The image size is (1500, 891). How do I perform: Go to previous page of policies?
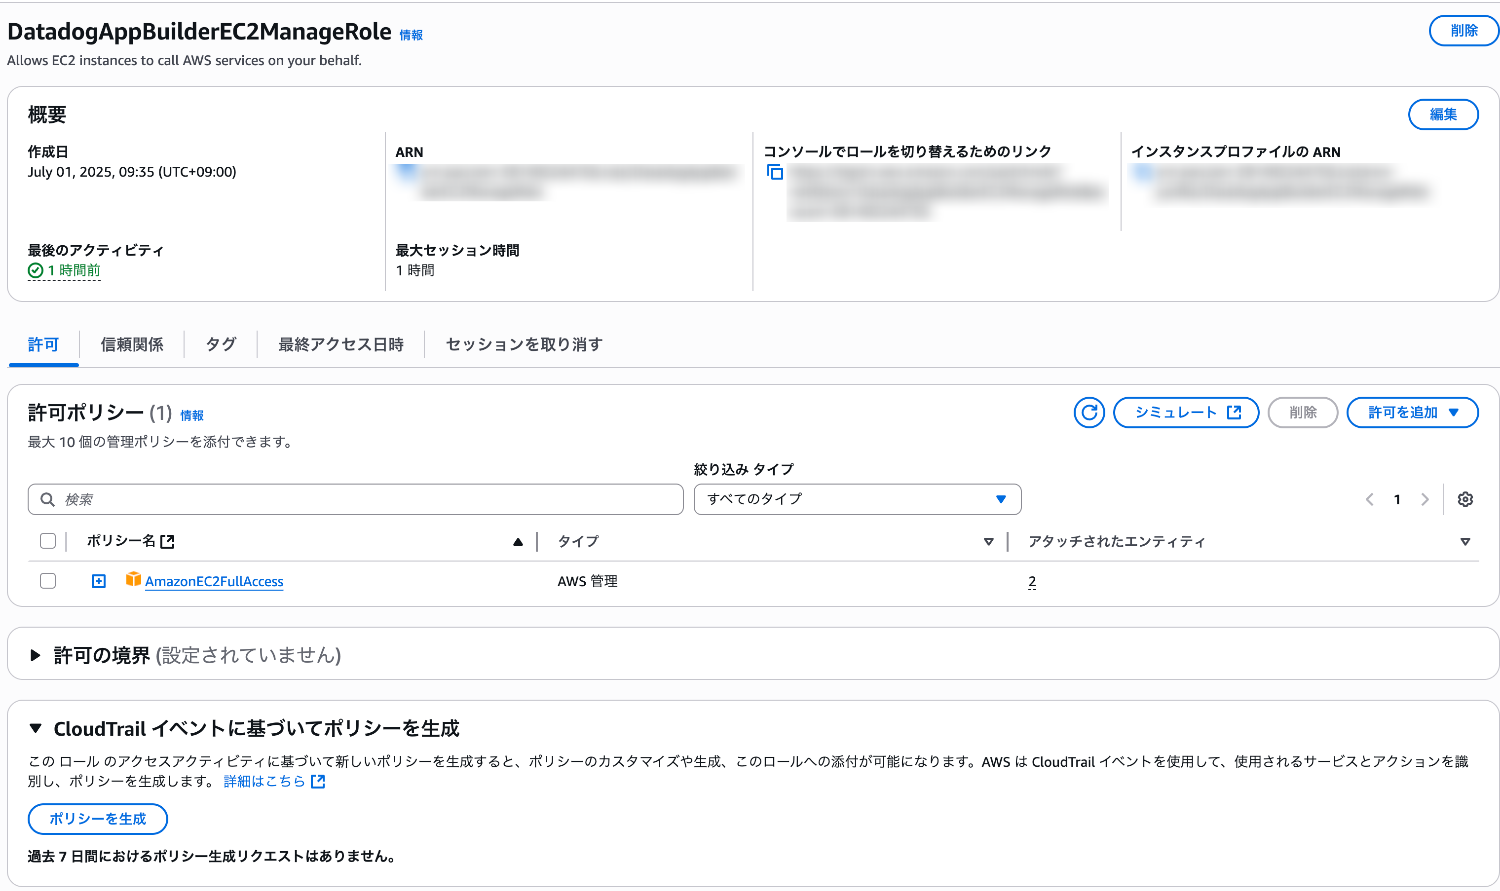[x=1370, y=499]
